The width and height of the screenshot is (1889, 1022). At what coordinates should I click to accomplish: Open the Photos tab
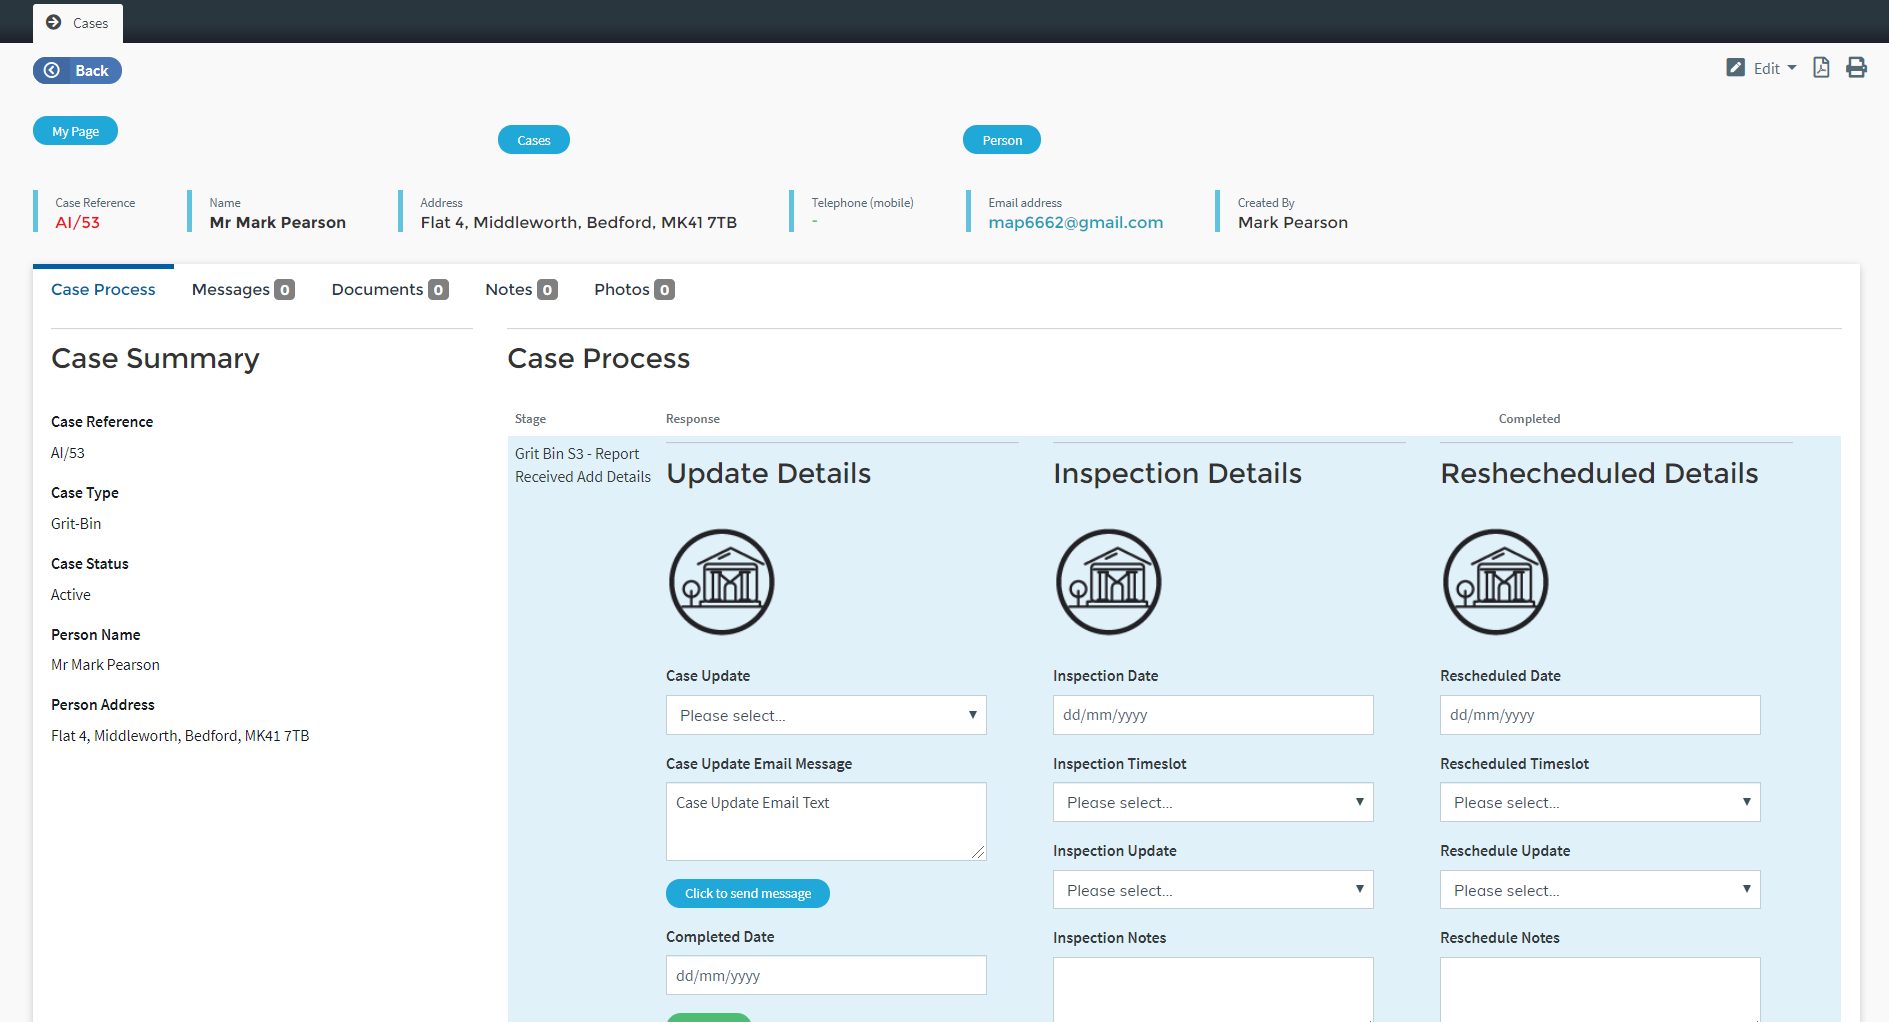(633, 290)
